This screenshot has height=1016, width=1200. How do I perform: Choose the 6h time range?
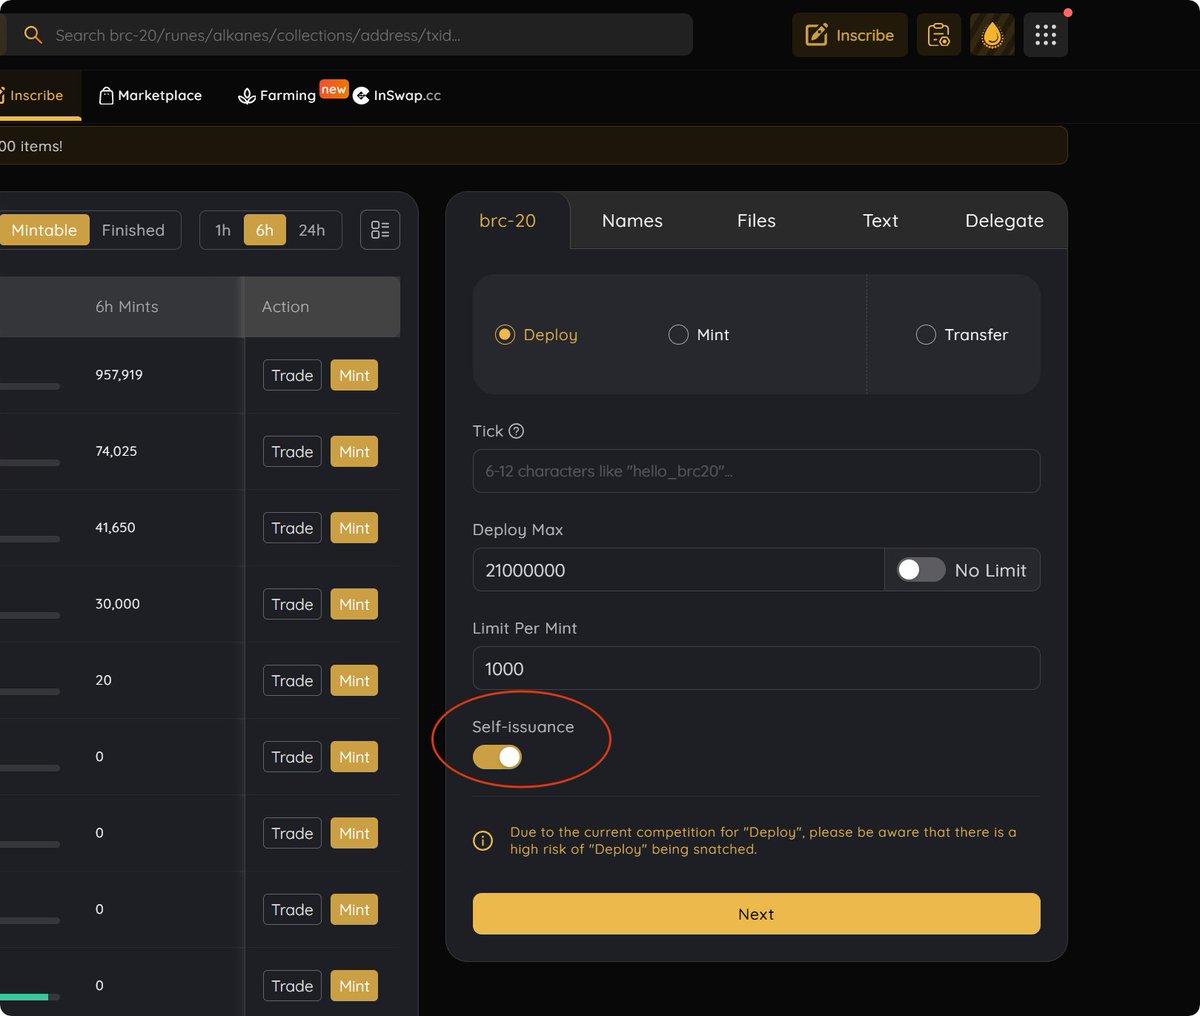click(264, 230)
